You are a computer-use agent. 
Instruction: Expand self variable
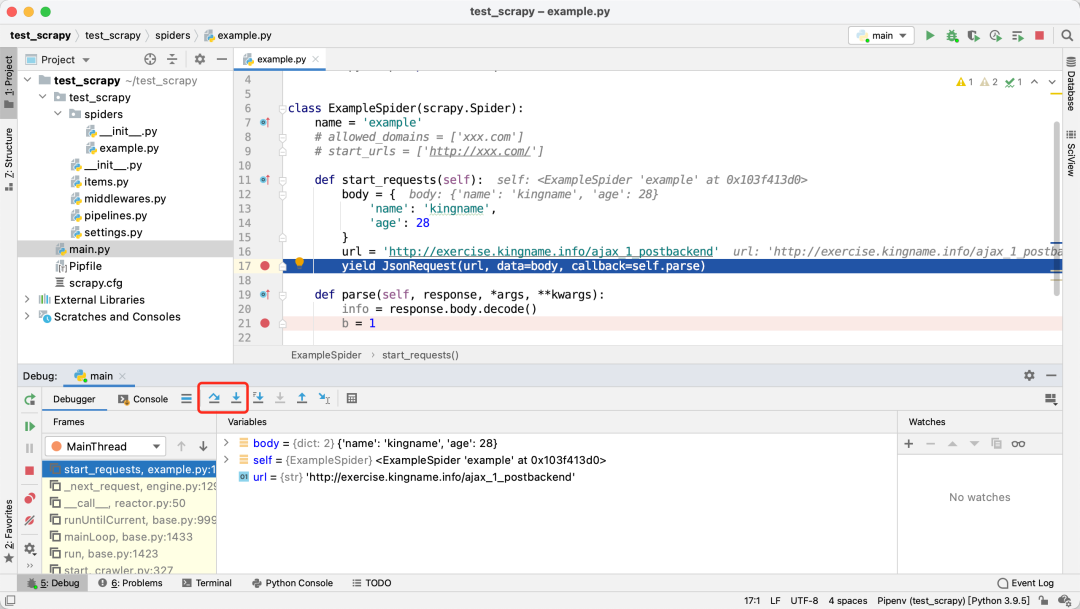pos(227,460)
